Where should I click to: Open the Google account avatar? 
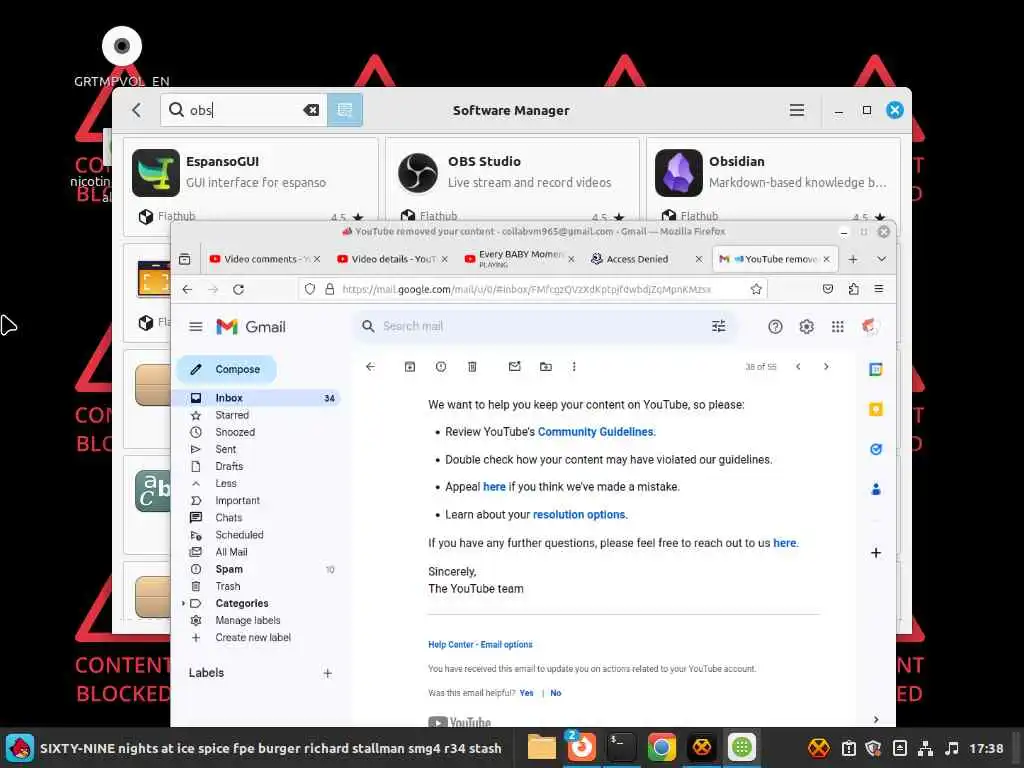(870, 326)
